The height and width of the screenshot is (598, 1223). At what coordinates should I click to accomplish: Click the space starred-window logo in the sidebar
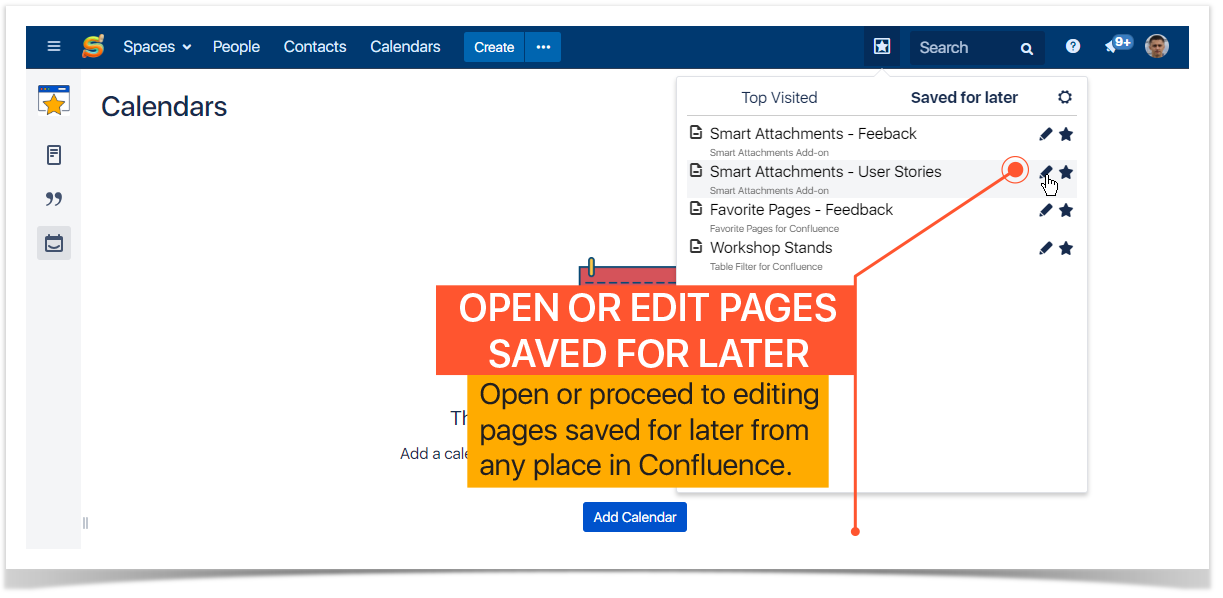(x=54, y=101)
